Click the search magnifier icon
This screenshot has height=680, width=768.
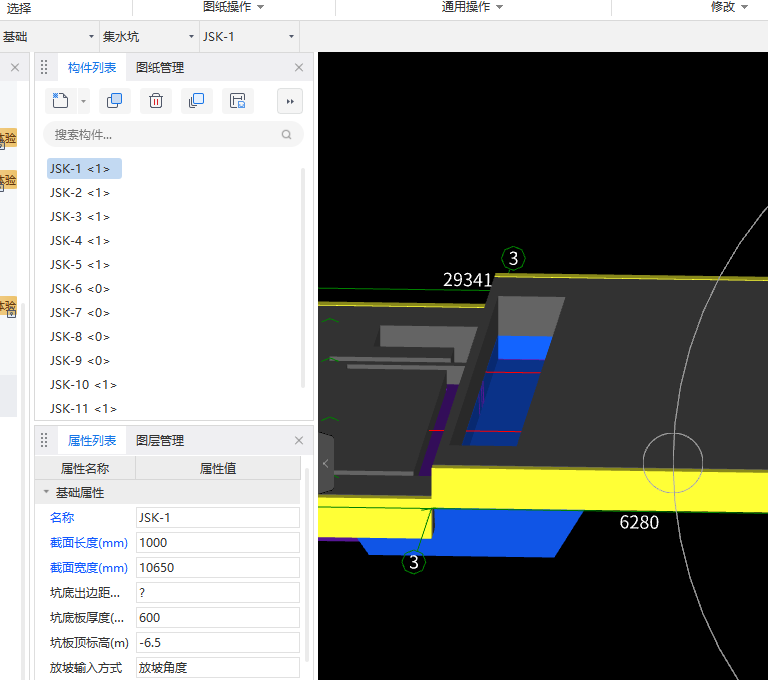(x=287, y=135)
